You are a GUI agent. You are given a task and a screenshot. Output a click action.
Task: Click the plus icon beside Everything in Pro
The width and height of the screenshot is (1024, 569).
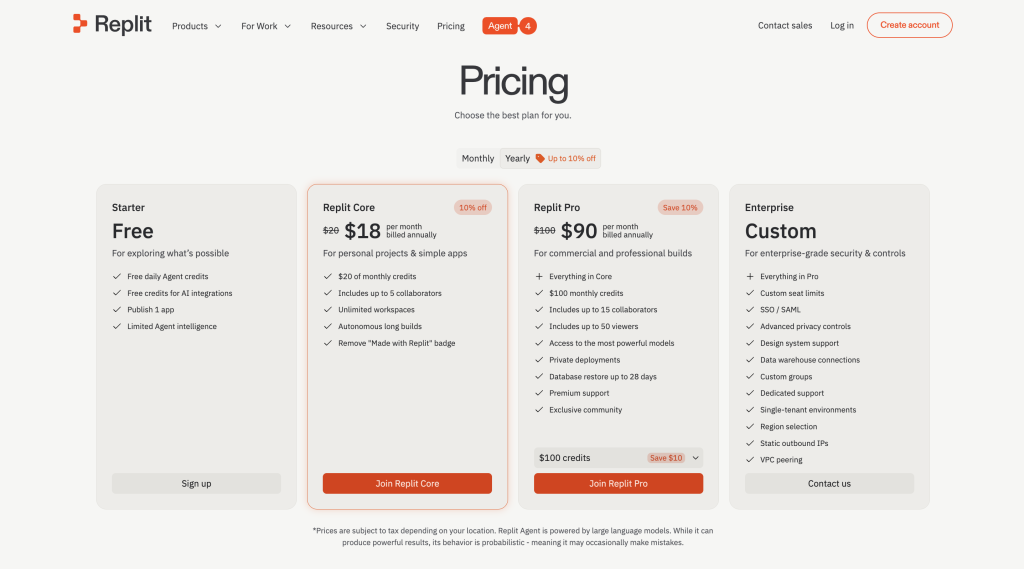pos(750,276)
